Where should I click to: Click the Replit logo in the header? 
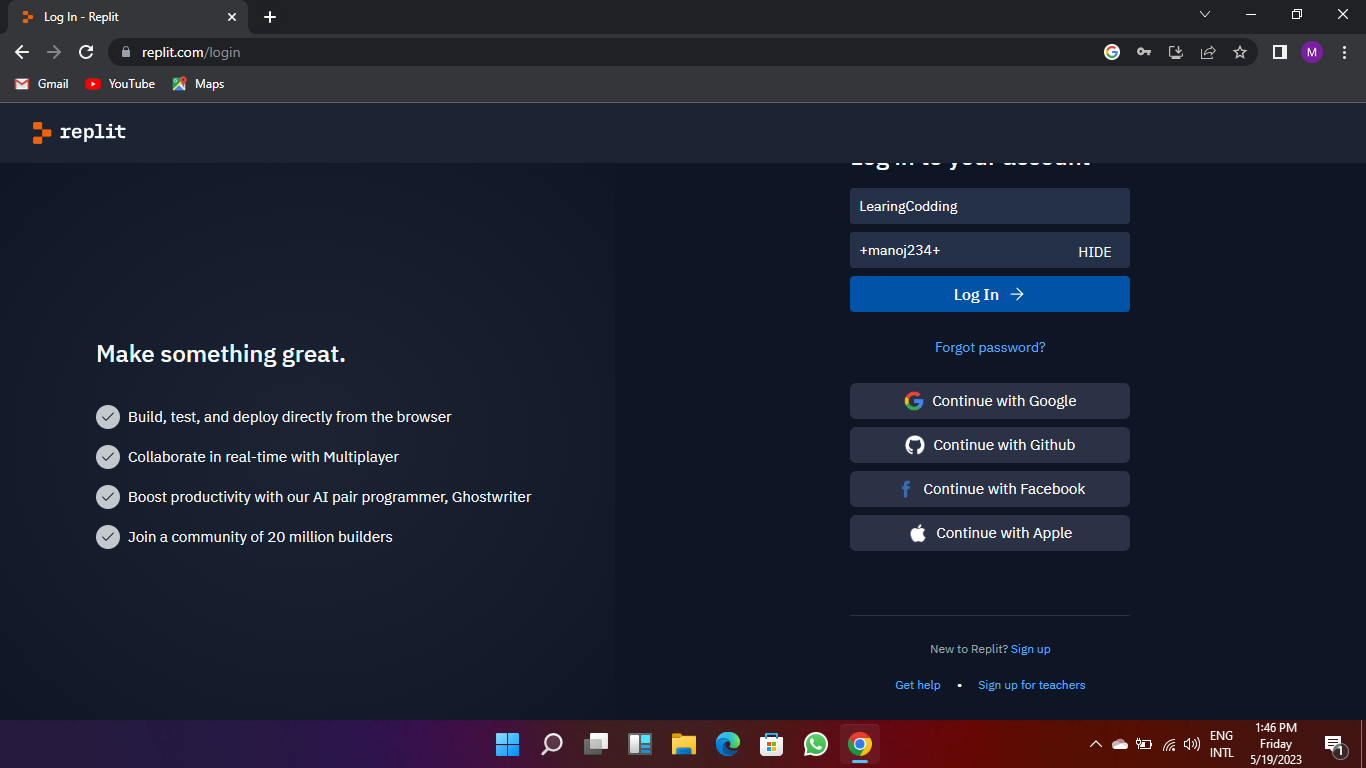(x=79, y=132)
